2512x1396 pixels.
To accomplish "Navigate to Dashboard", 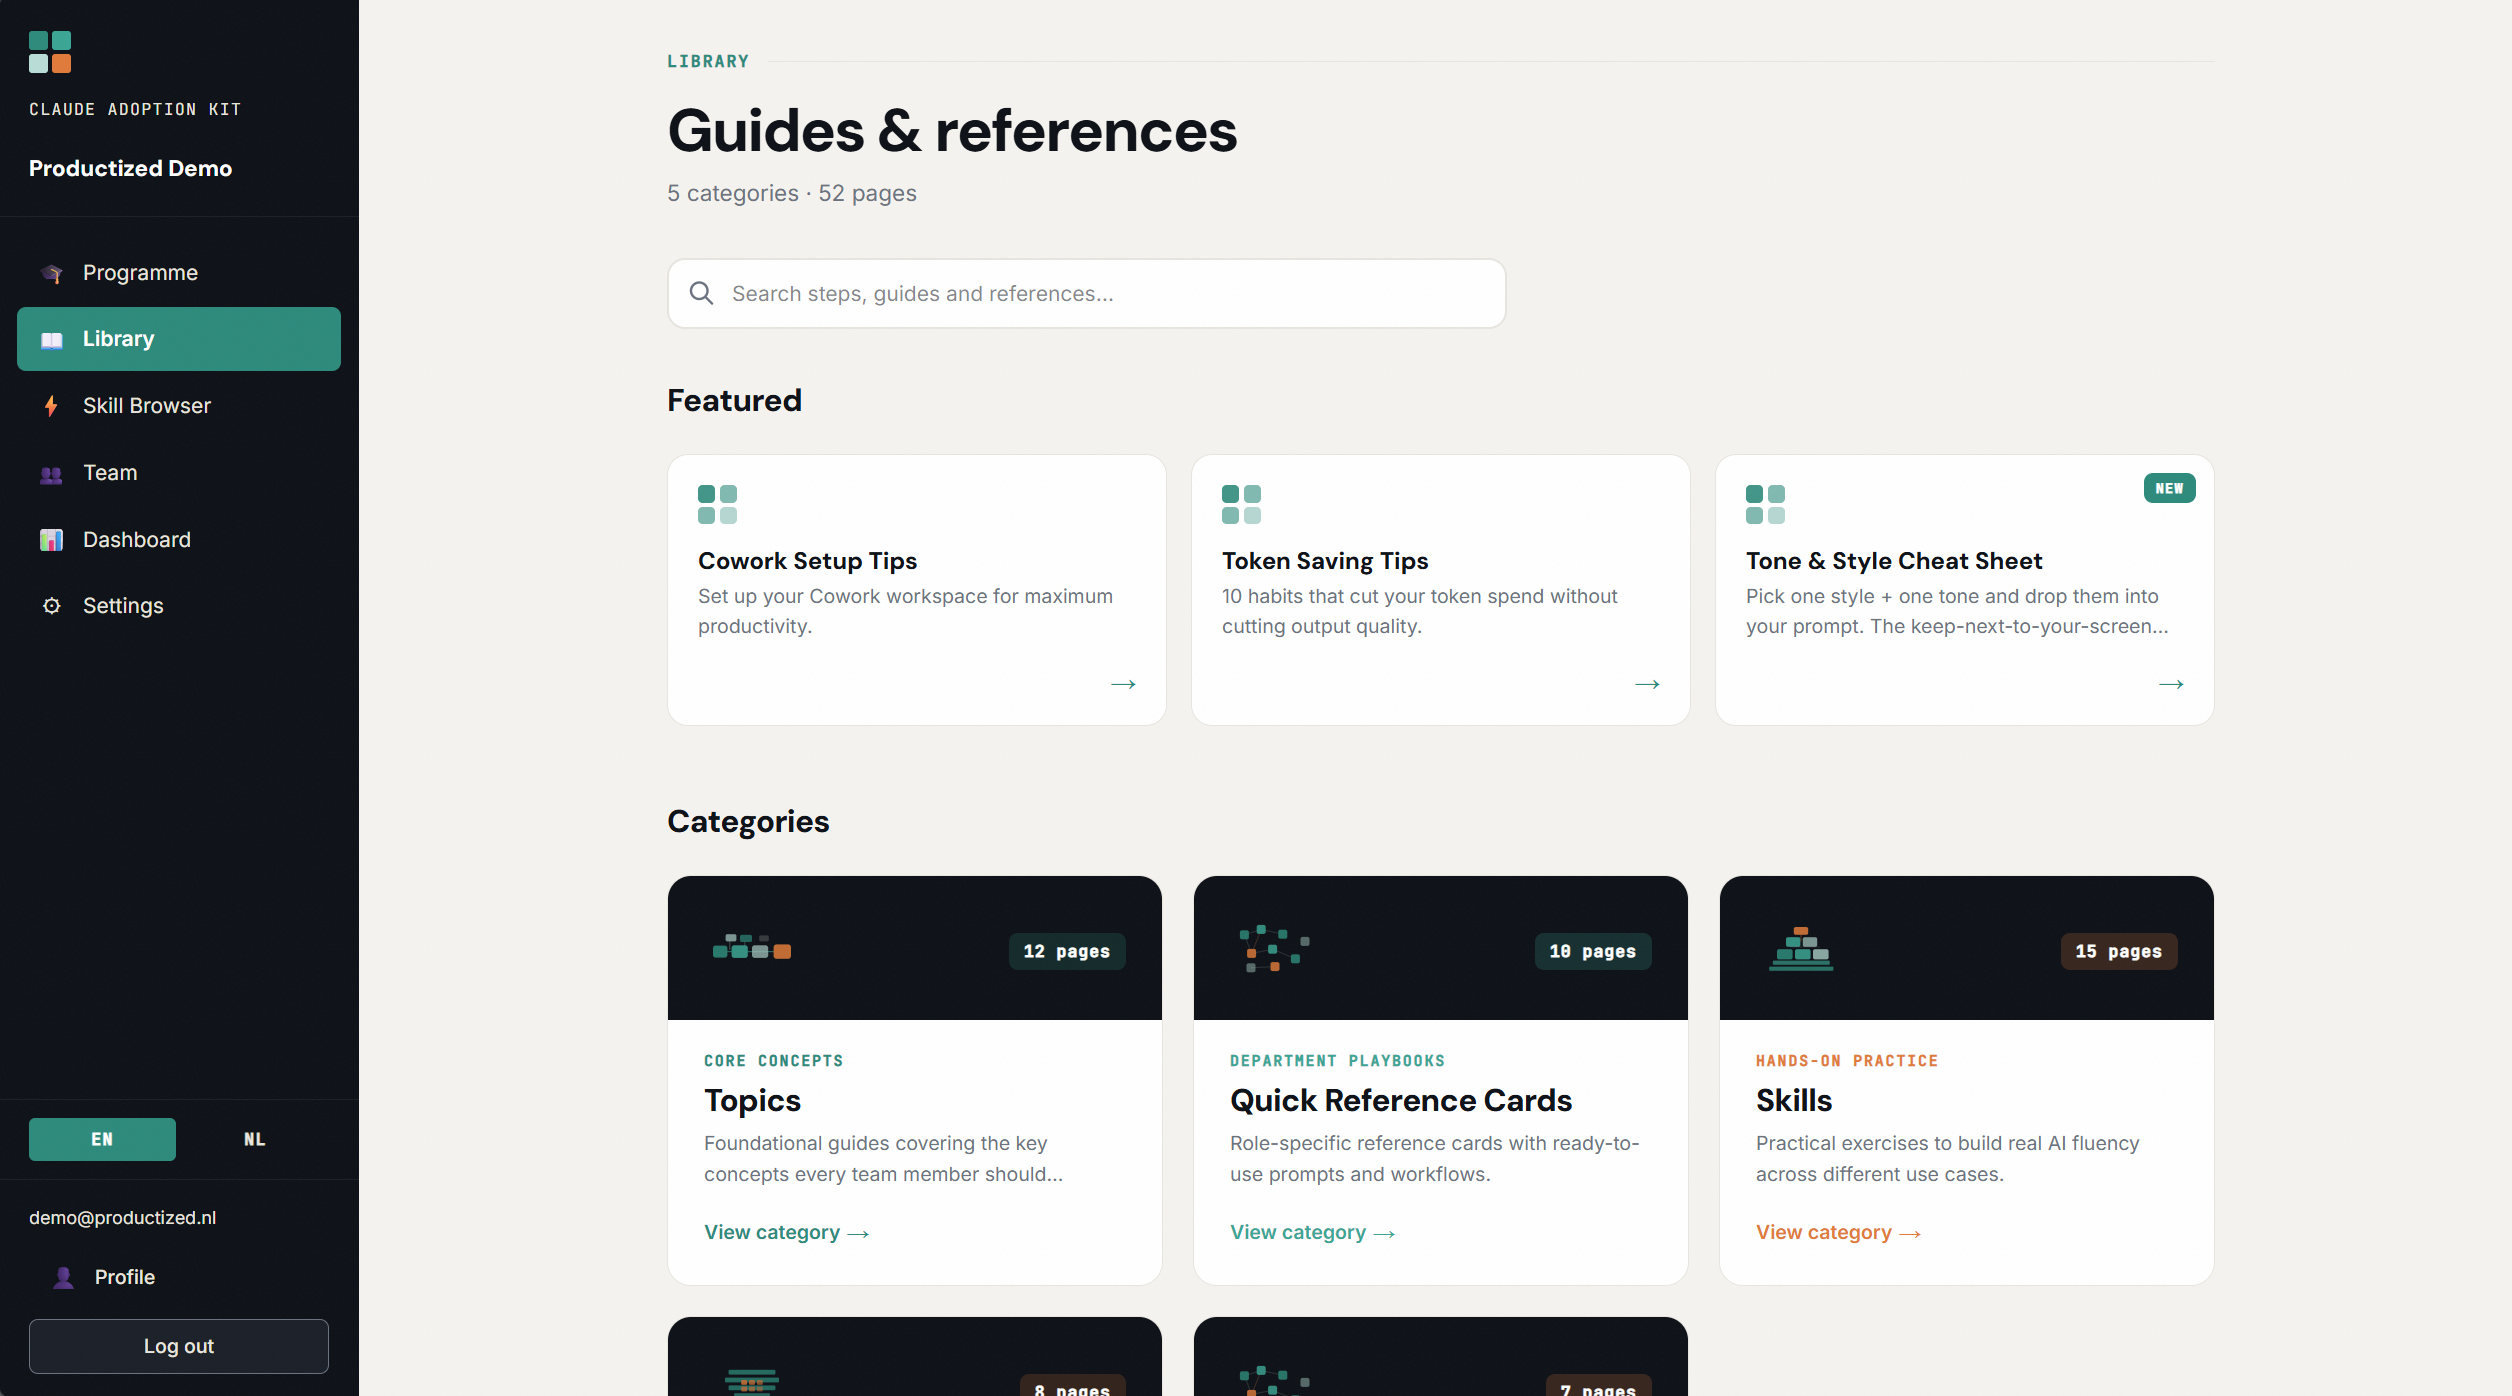I will (x=179, y=540).
